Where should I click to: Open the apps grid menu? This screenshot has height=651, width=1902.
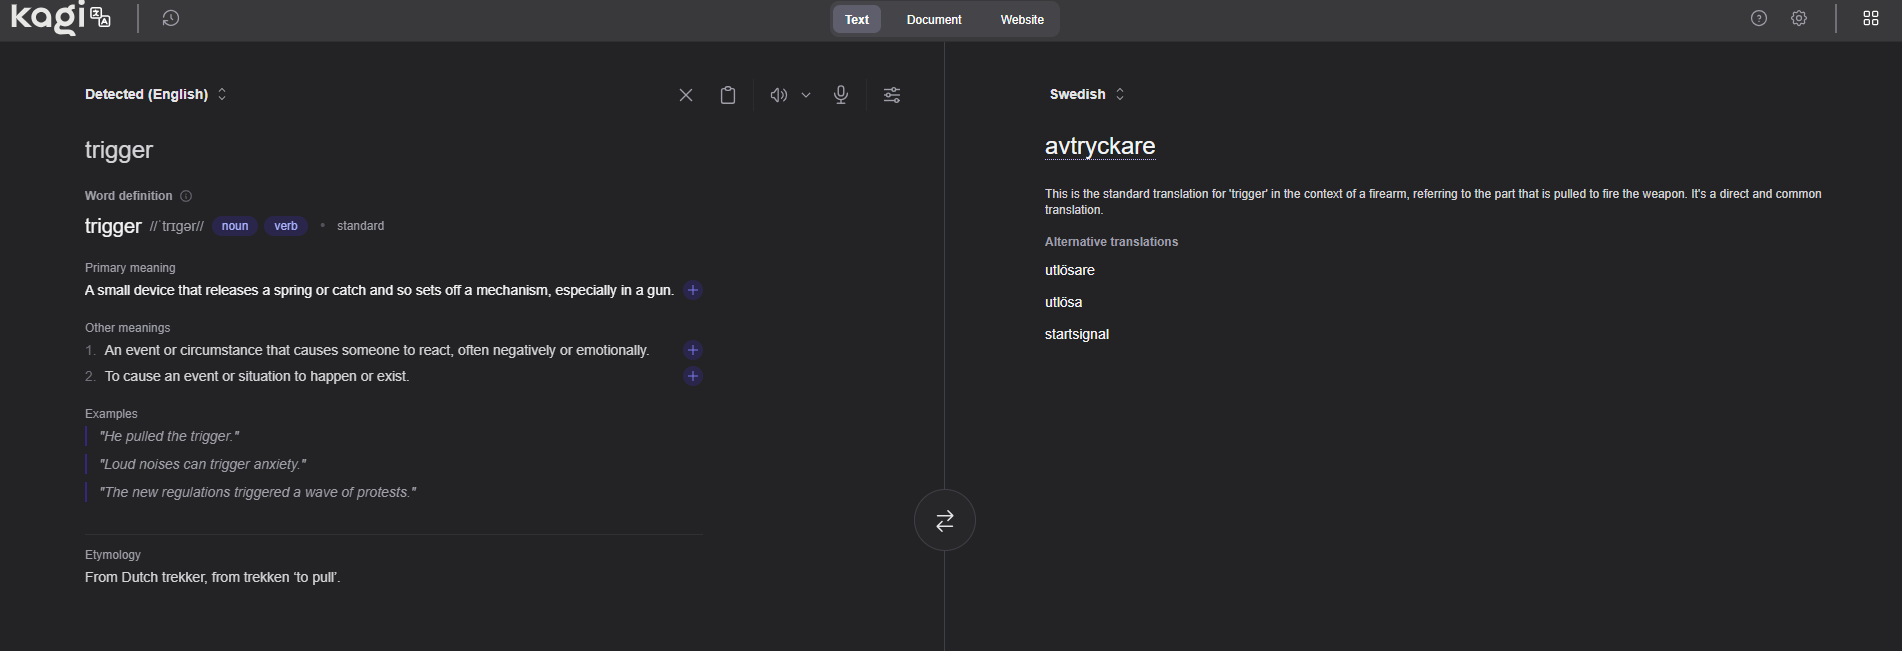pos(1871,18)
